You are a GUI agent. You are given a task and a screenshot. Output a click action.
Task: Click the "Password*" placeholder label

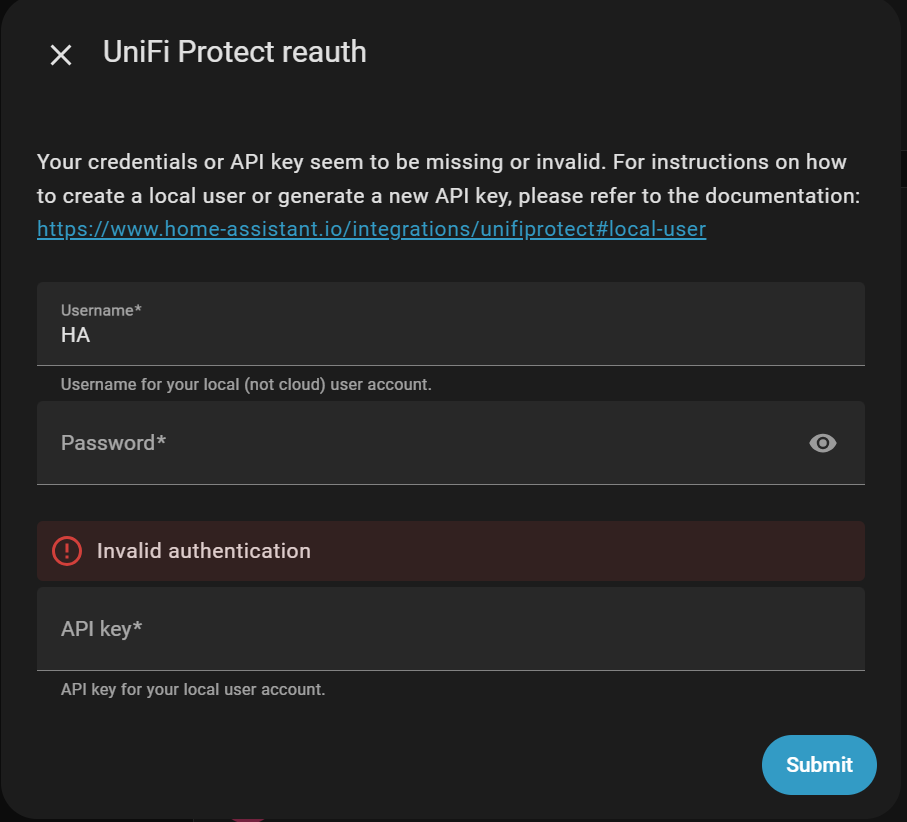(x=113, y=443)
